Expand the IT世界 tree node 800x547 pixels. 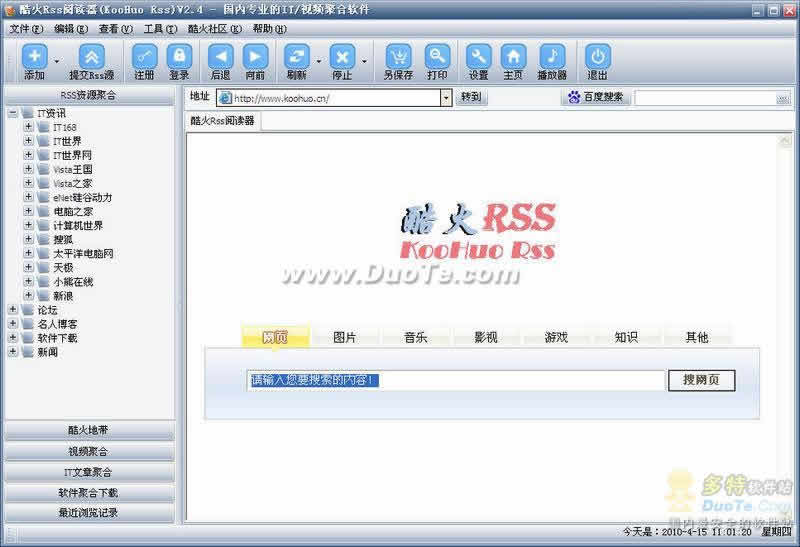[29, 141]
